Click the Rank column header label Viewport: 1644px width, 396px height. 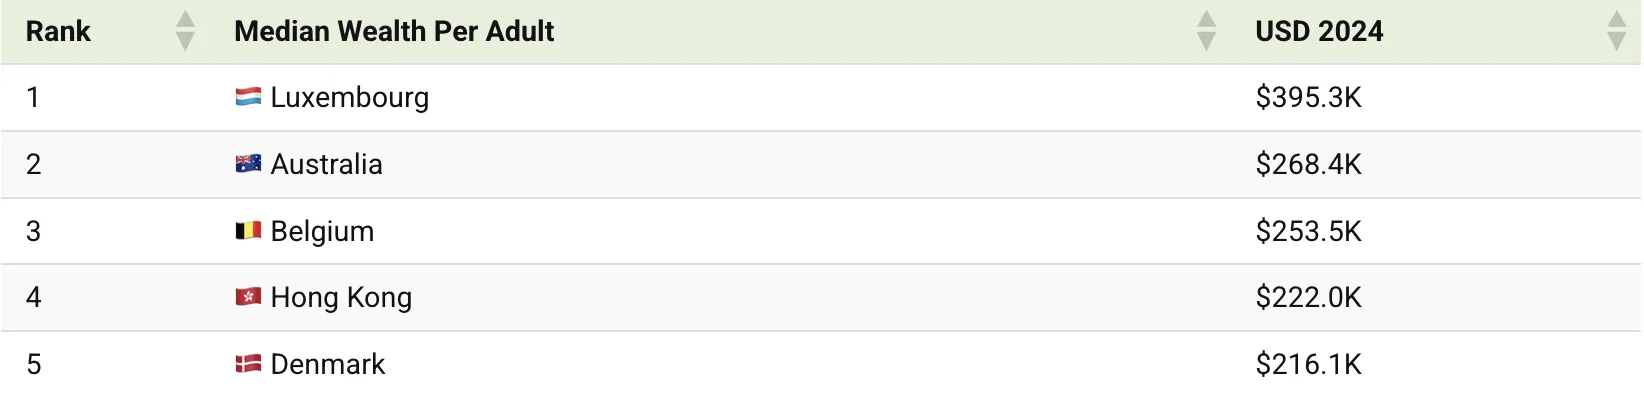[58, 31]
